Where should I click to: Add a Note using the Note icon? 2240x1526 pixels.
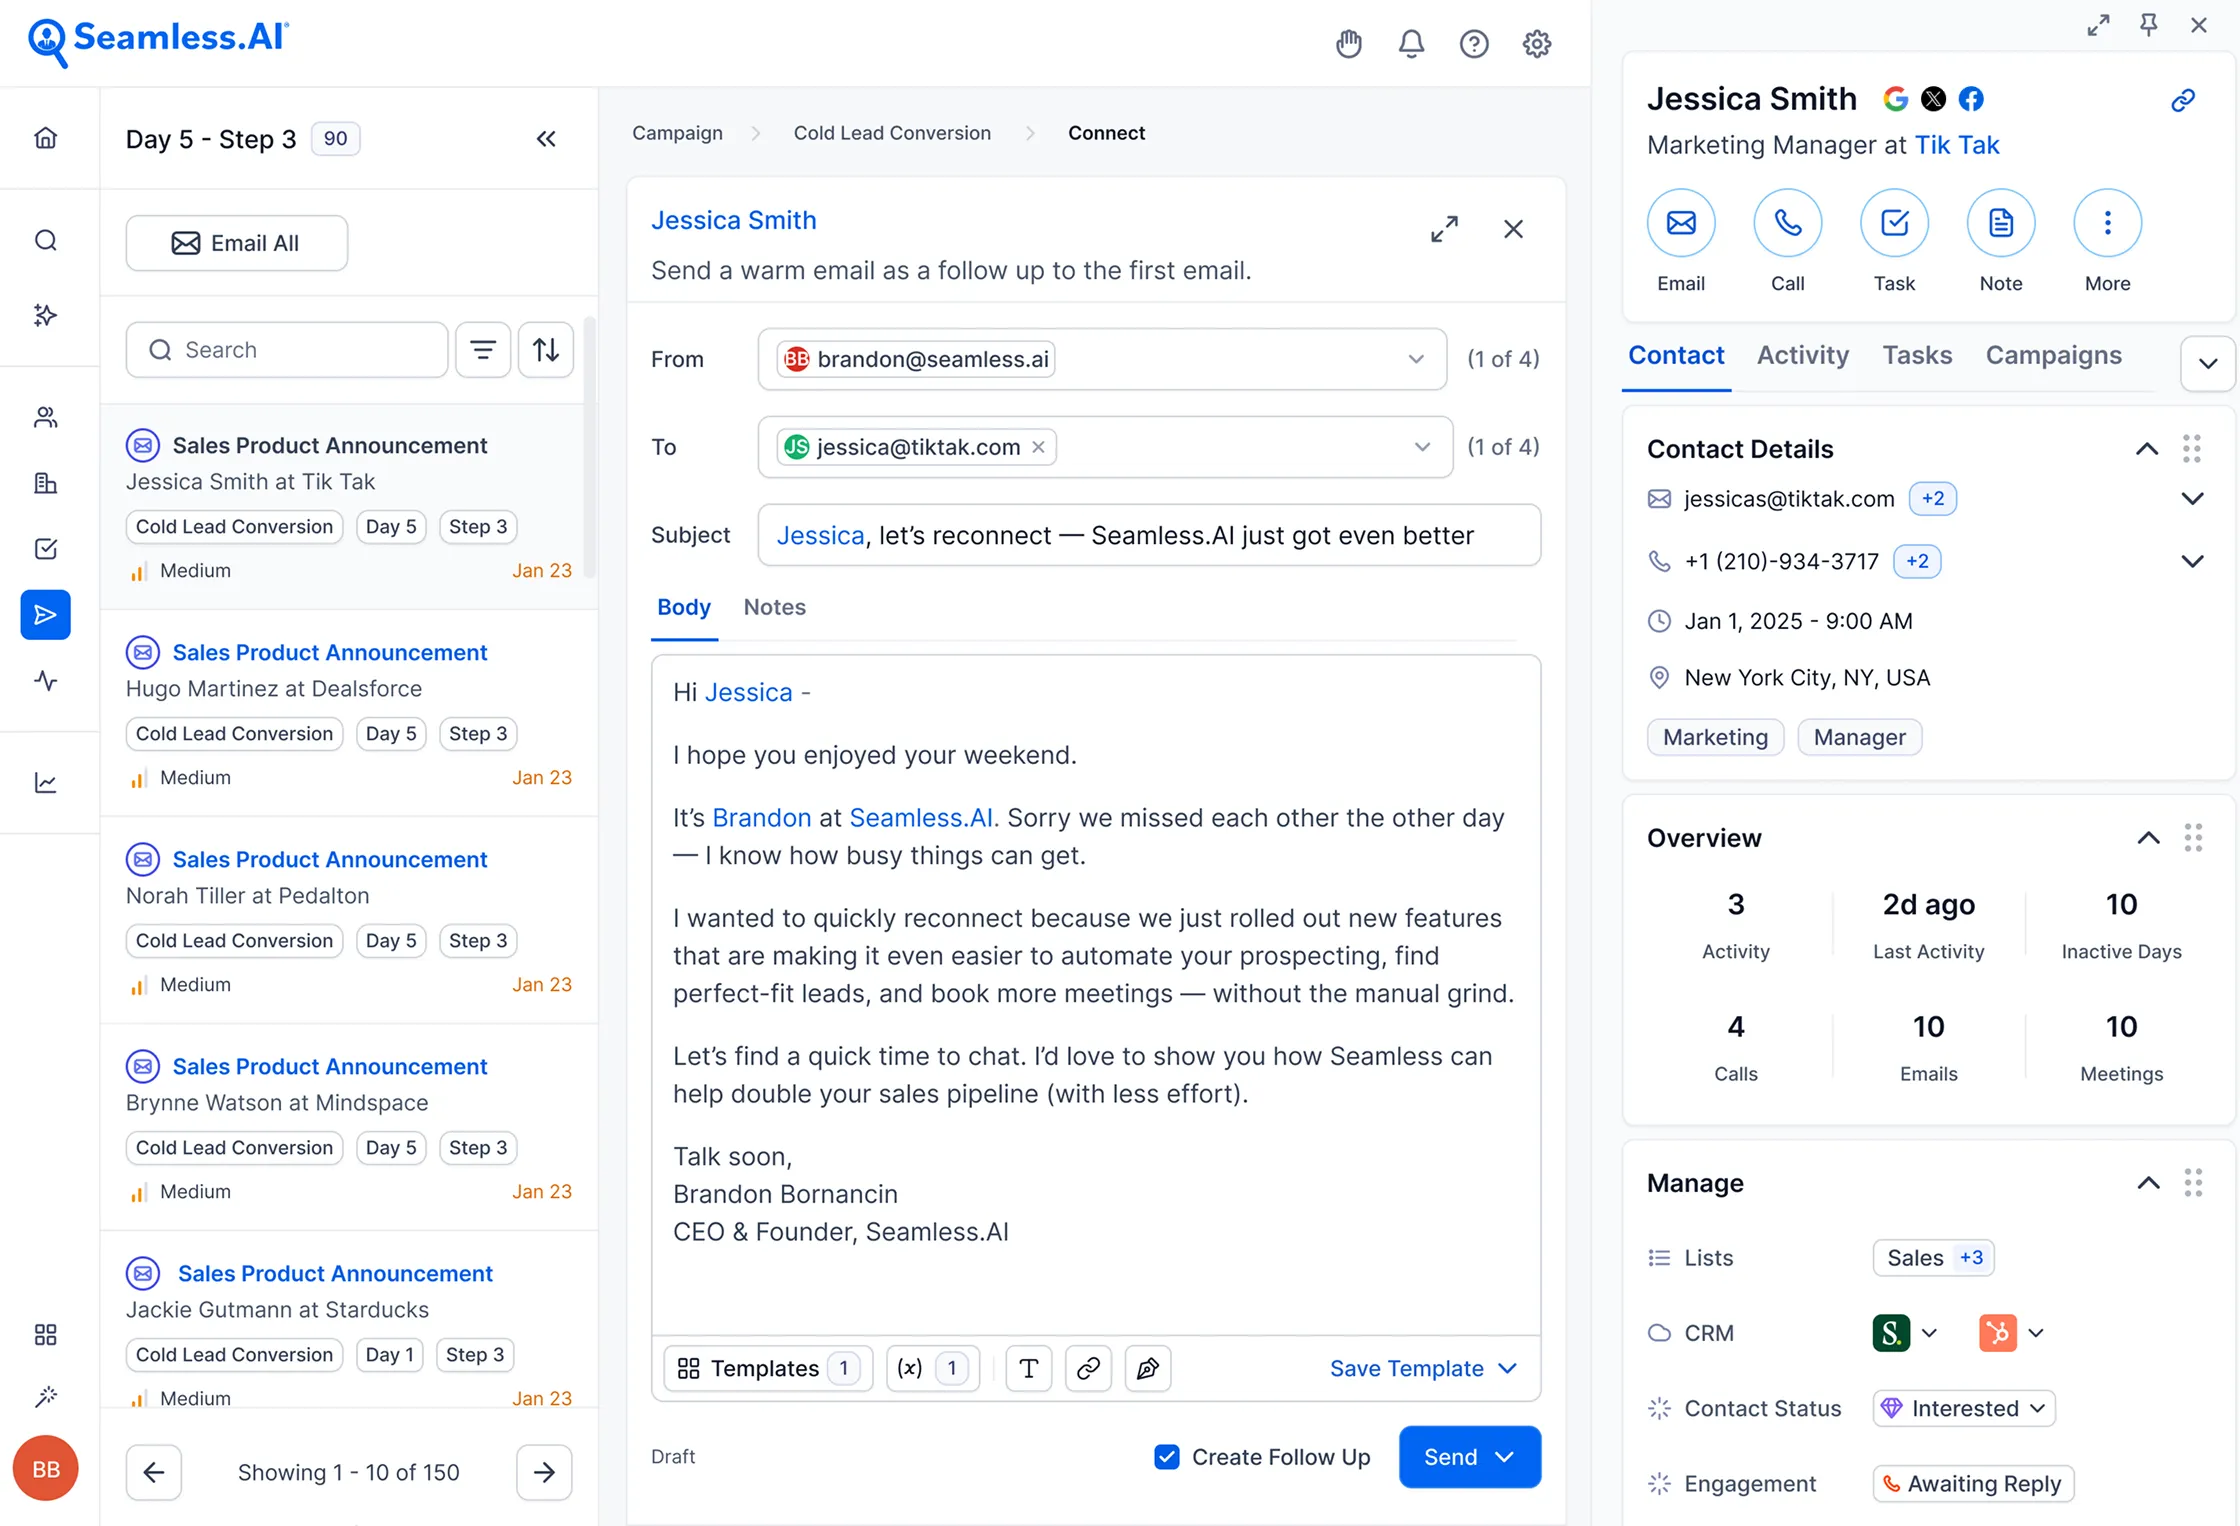point(2000,222)
